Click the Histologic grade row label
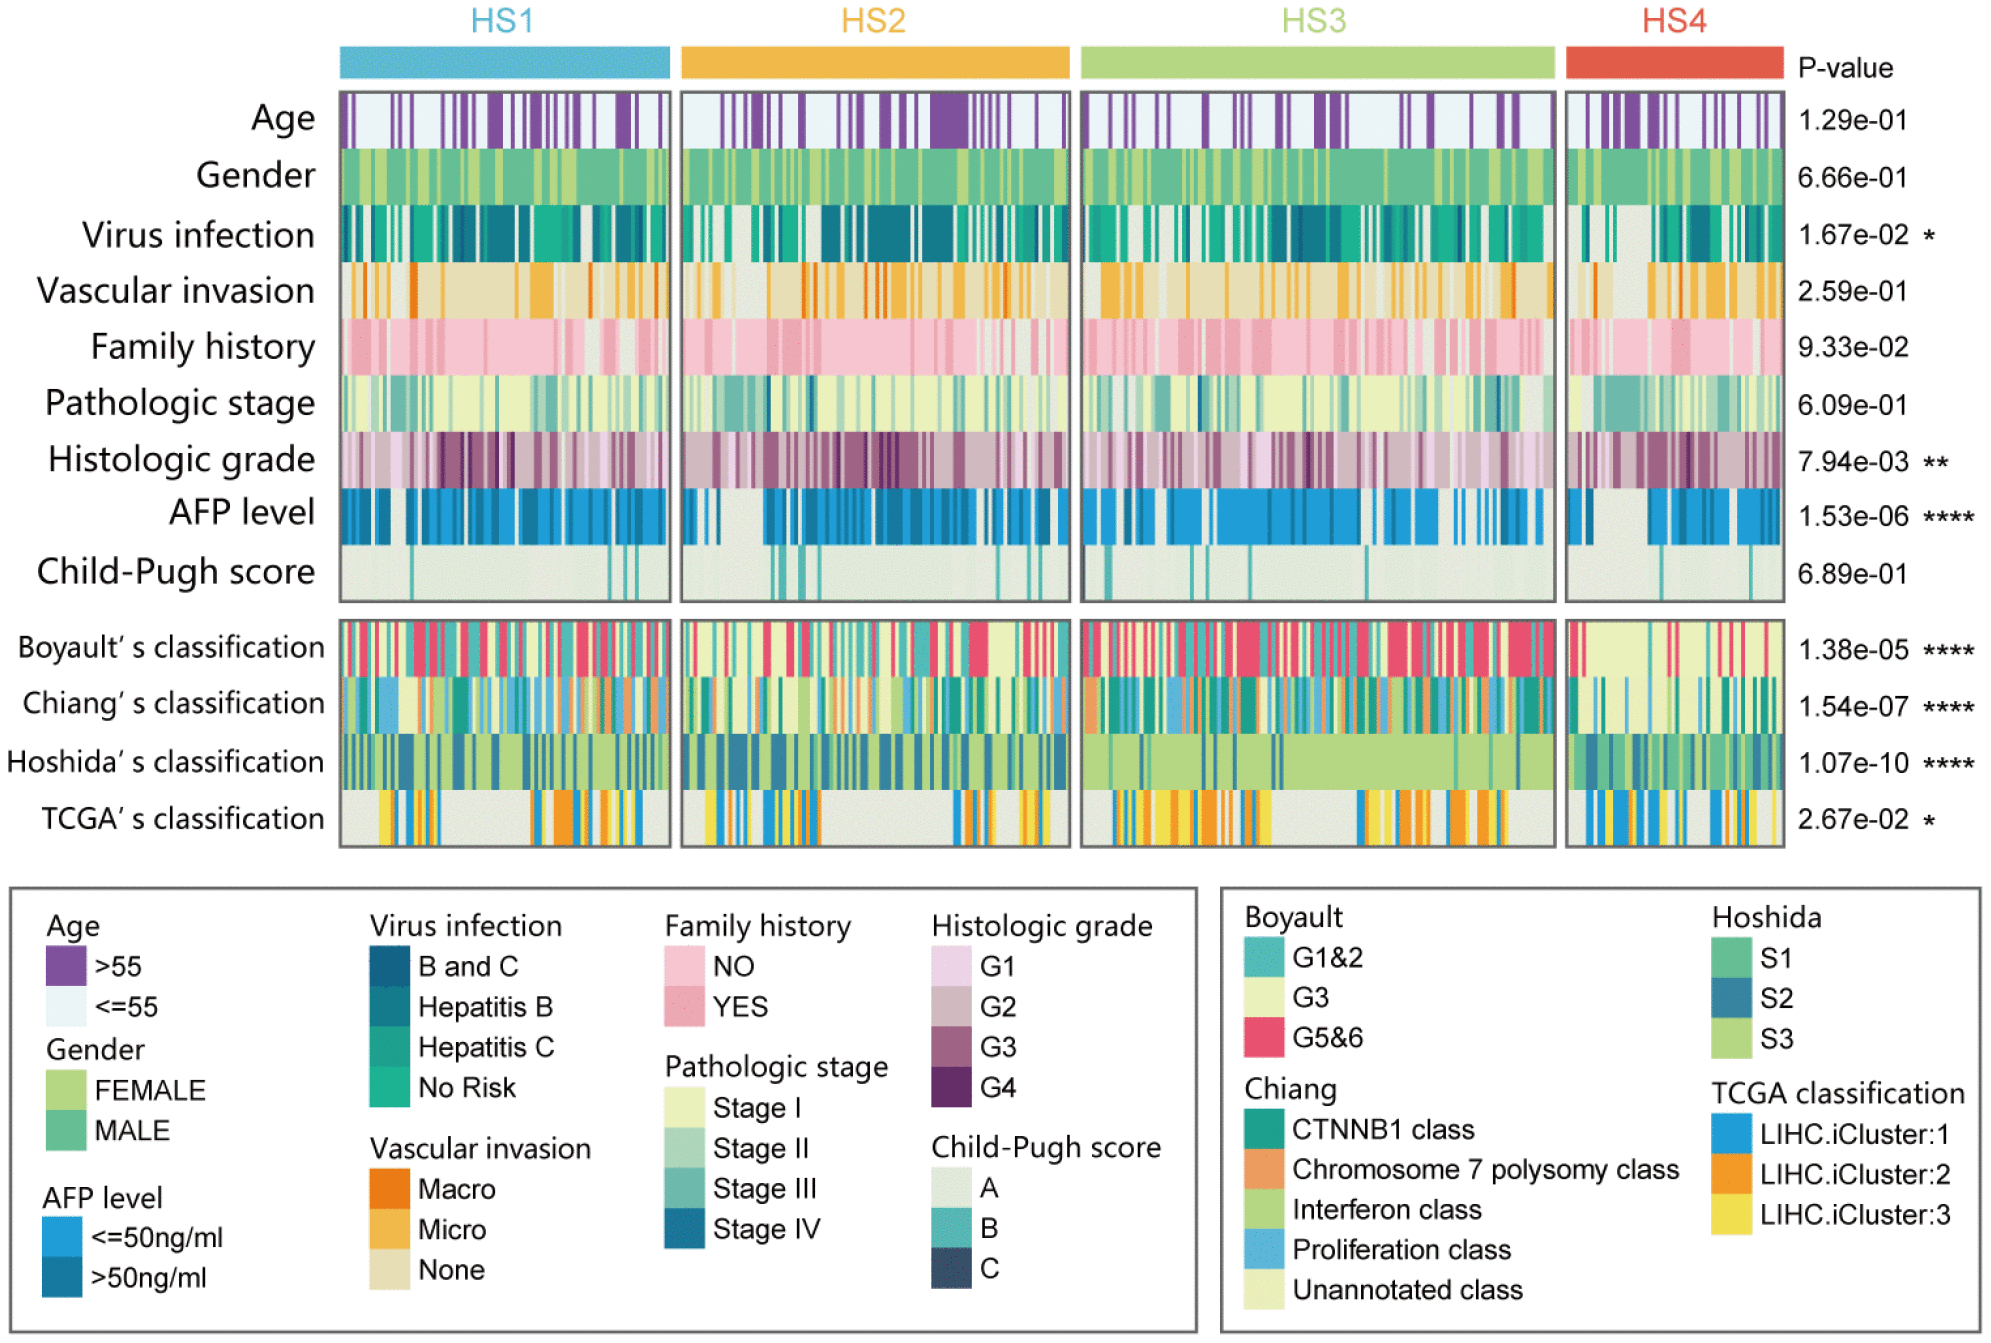This screenshot has height=1343, width=1991. point(181,459)
